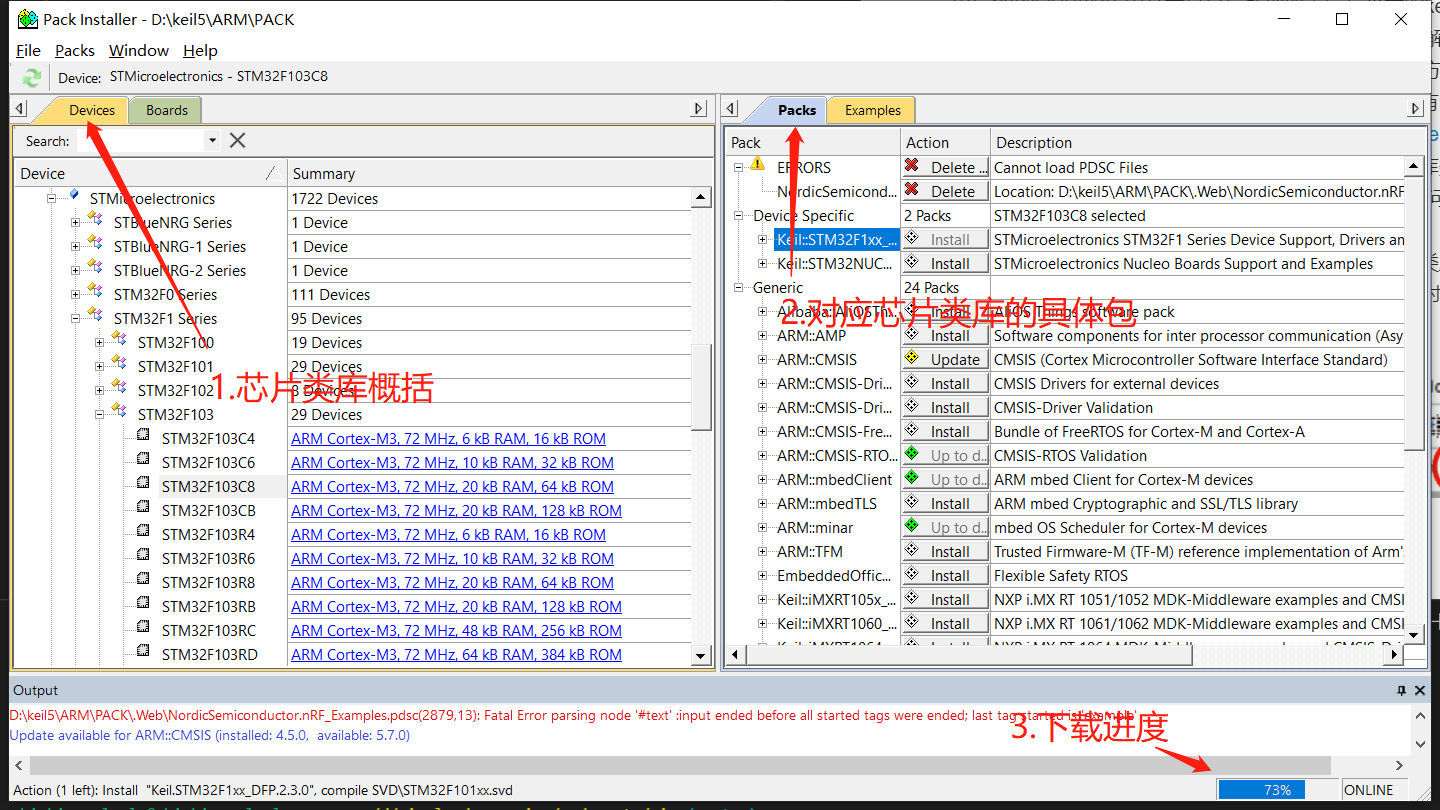Open the Packs menu

[x=75, y=50]
